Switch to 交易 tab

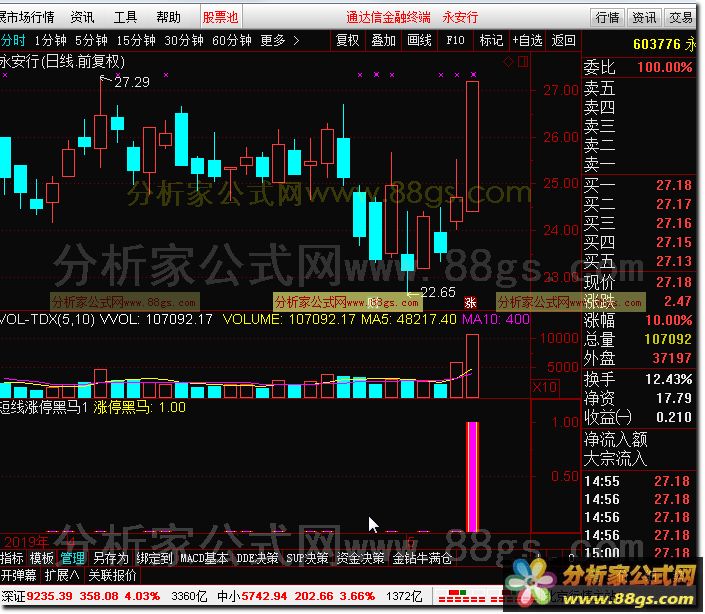pos(680,17)
